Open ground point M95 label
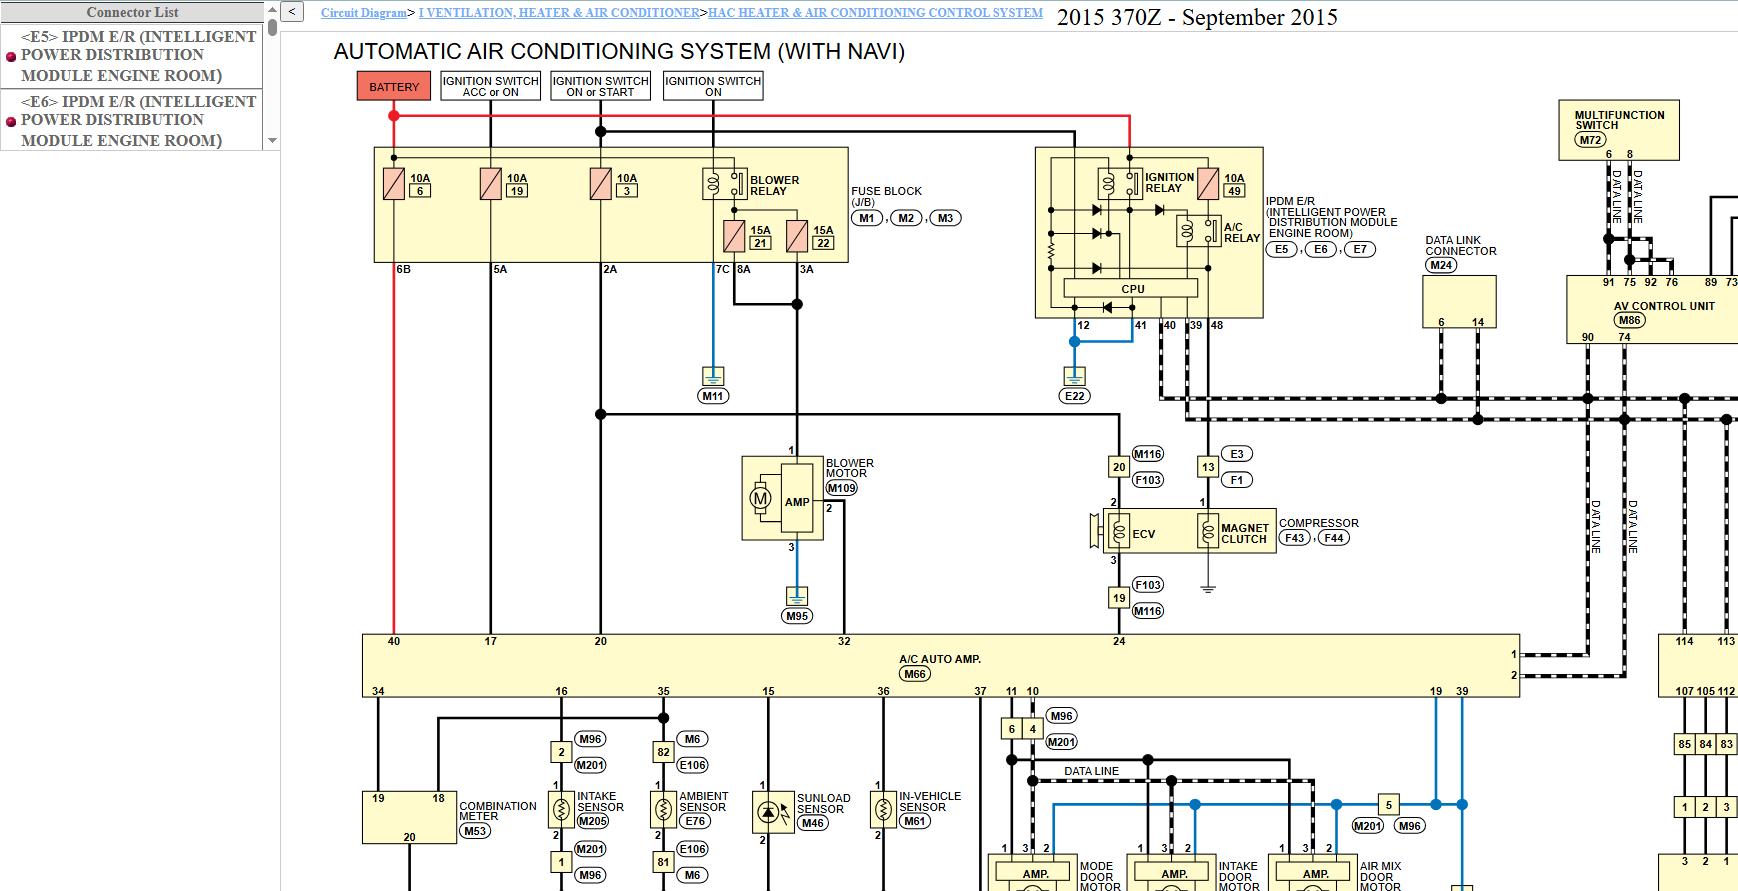The width and height of the screenshot is (1738, 891). tap(797, 616)
